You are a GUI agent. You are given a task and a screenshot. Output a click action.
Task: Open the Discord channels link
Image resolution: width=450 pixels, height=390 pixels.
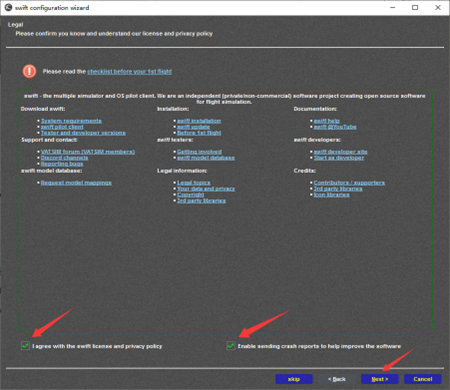(x=64, y=158)
